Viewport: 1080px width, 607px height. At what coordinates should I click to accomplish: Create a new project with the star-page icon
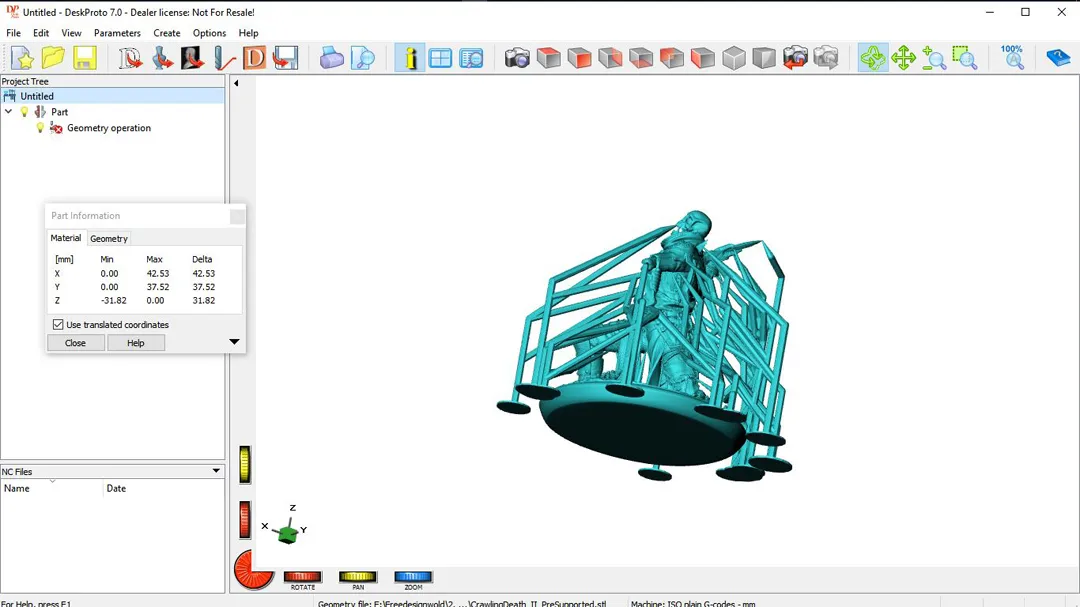(x=22, y=58)
